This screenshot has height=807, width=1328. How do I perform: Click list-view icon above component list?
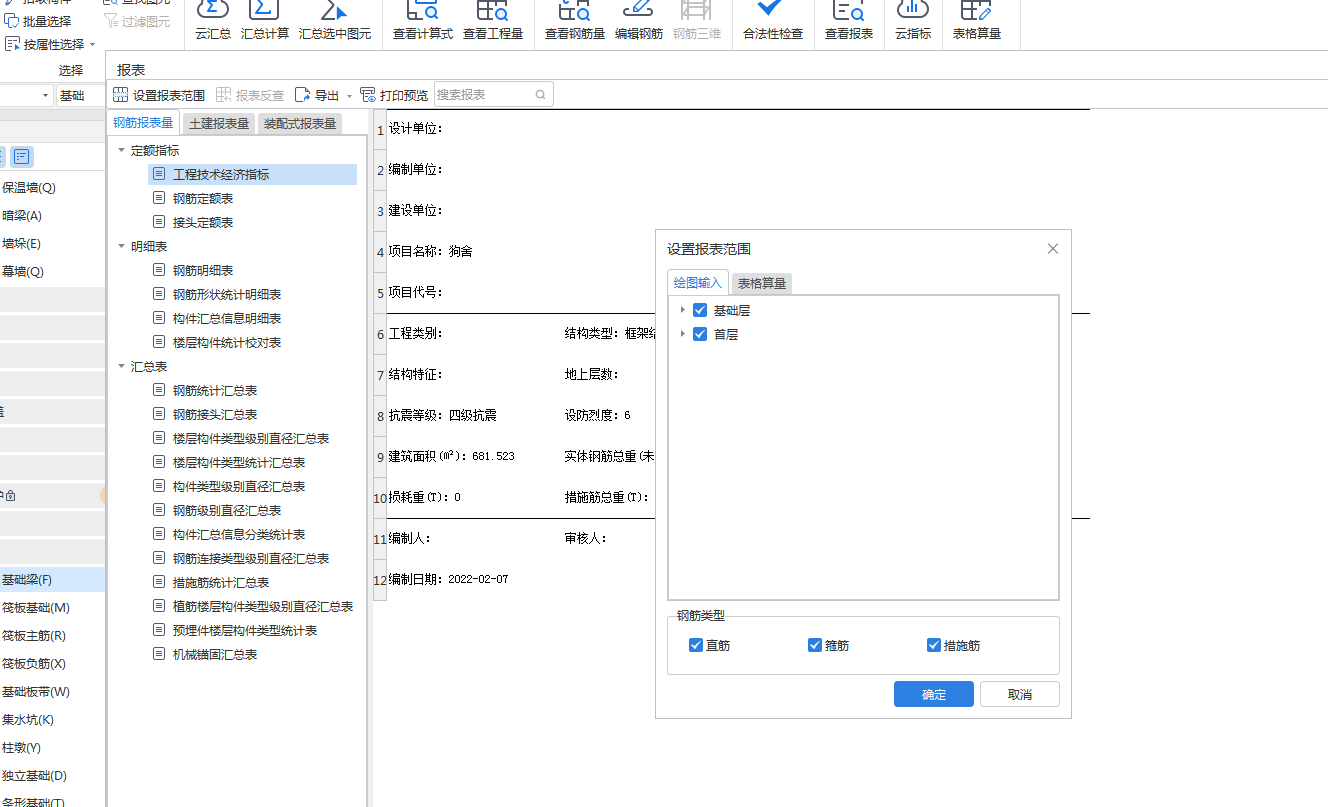click(23, 156)
